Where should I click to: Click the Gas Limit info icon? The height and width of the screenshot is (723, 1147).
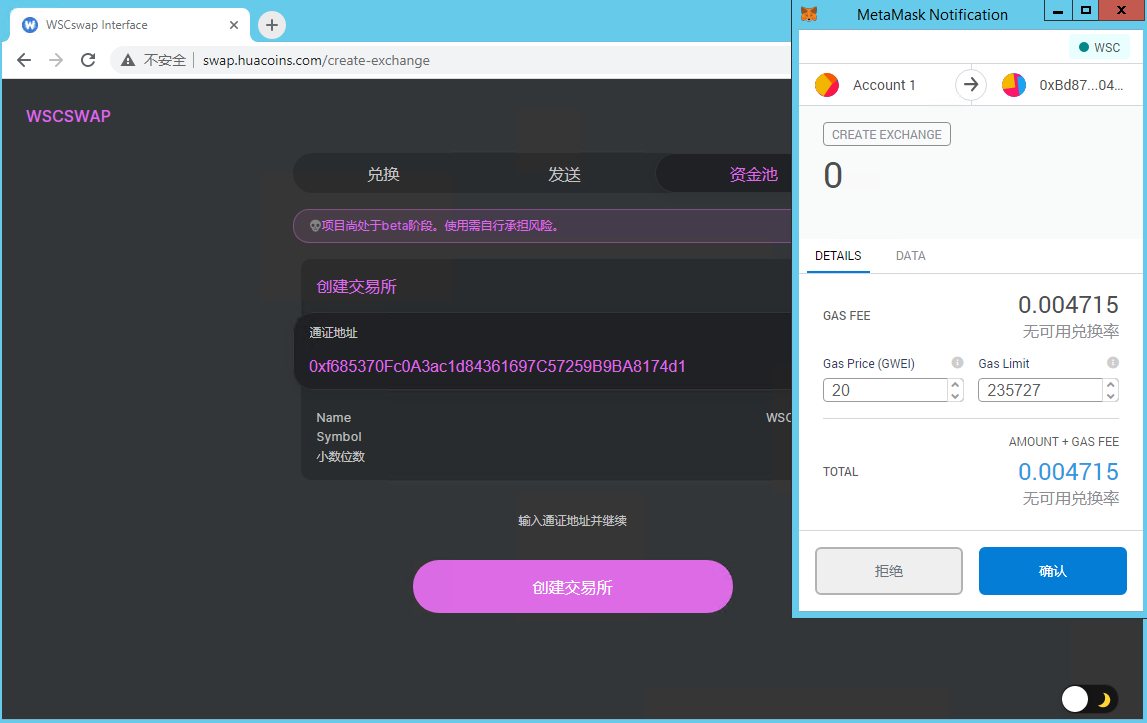1113,362
